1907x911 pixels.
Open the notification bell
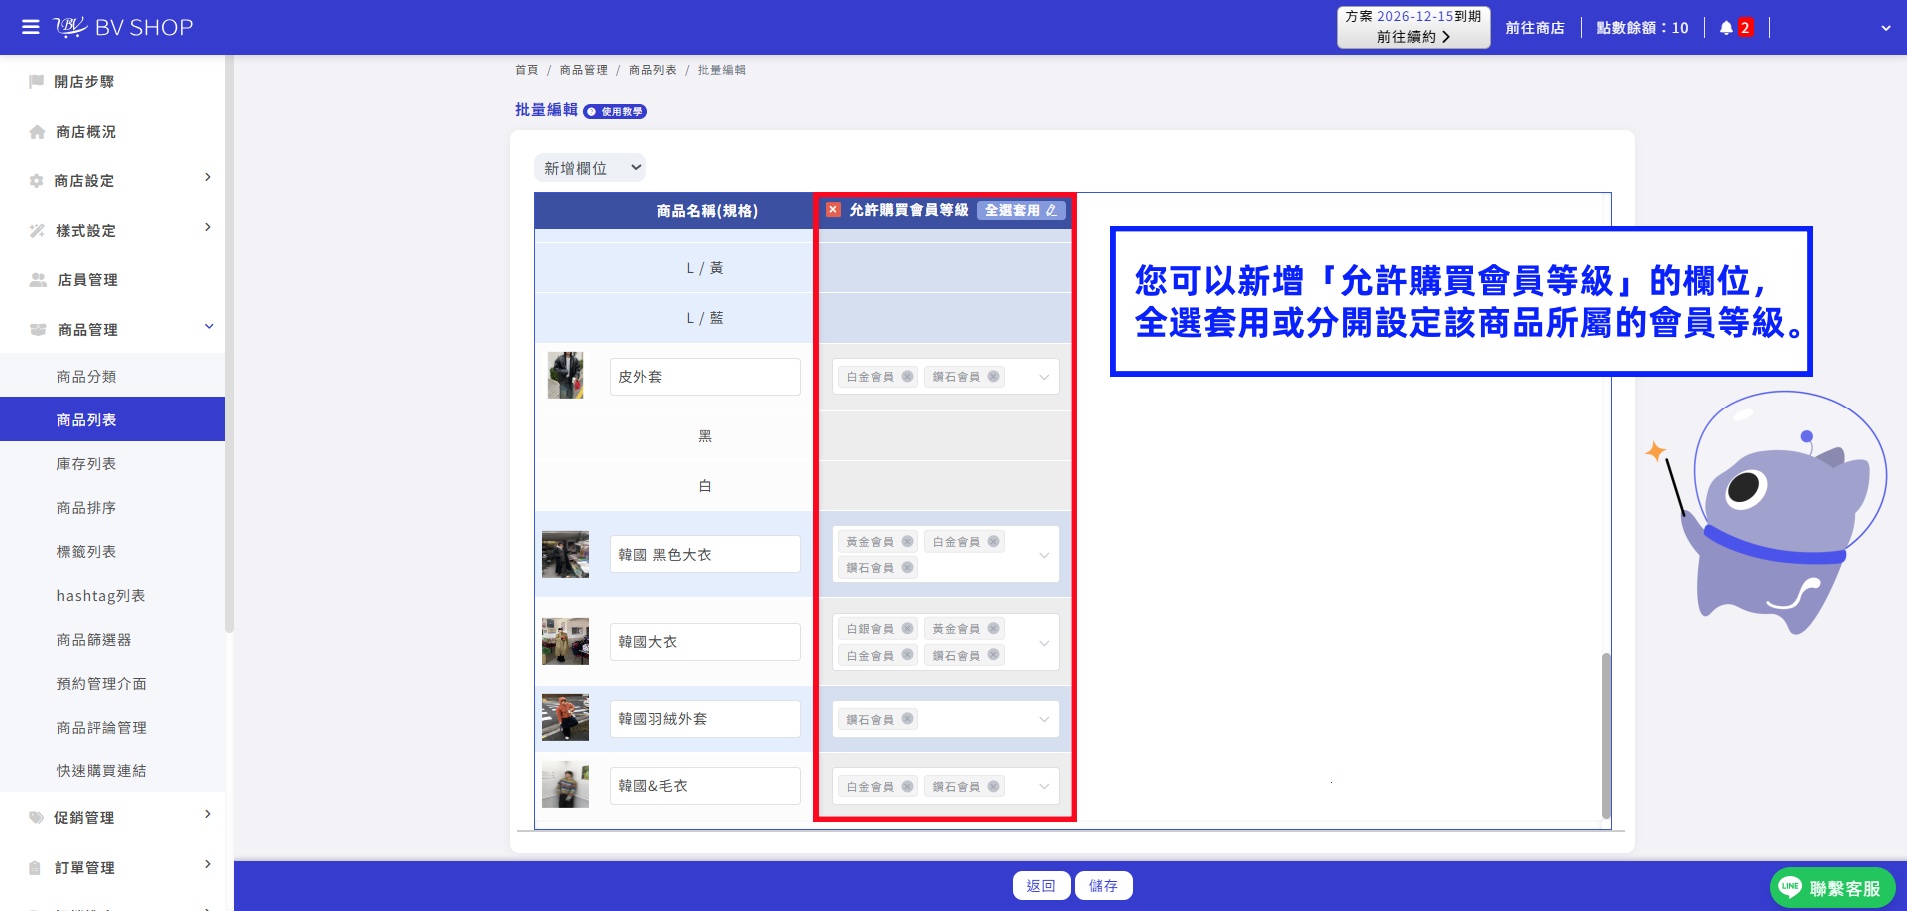1726,28
